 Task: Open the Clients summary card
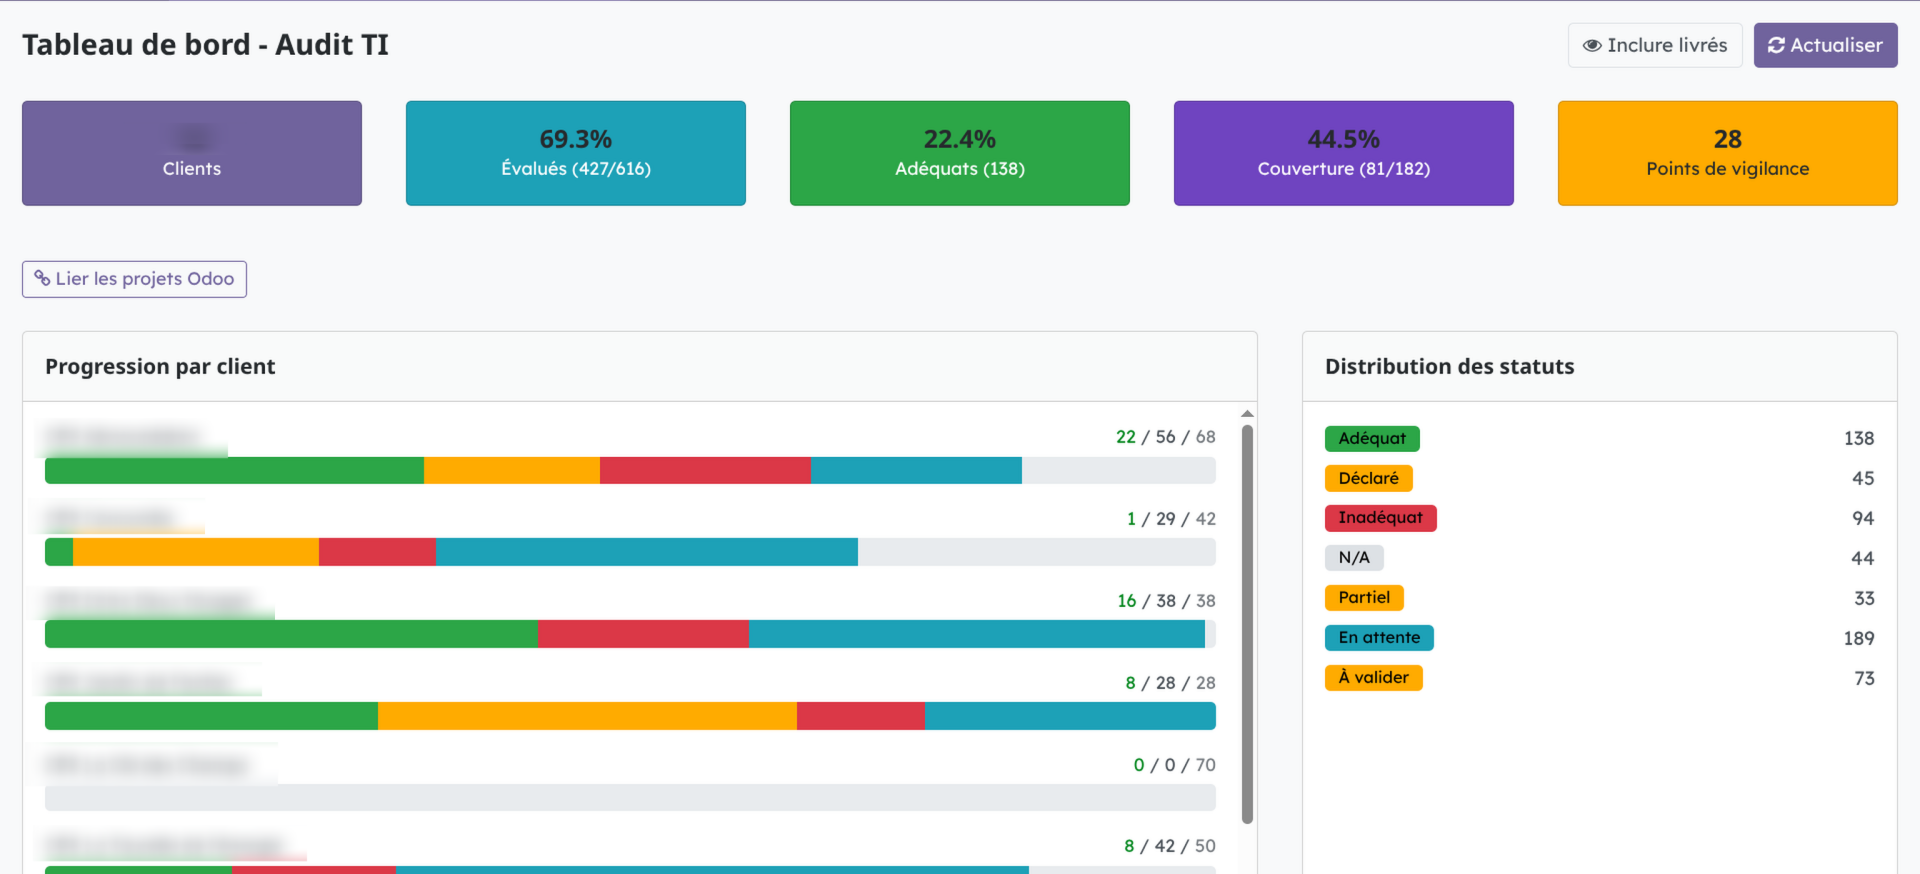[x=192, y=153]
